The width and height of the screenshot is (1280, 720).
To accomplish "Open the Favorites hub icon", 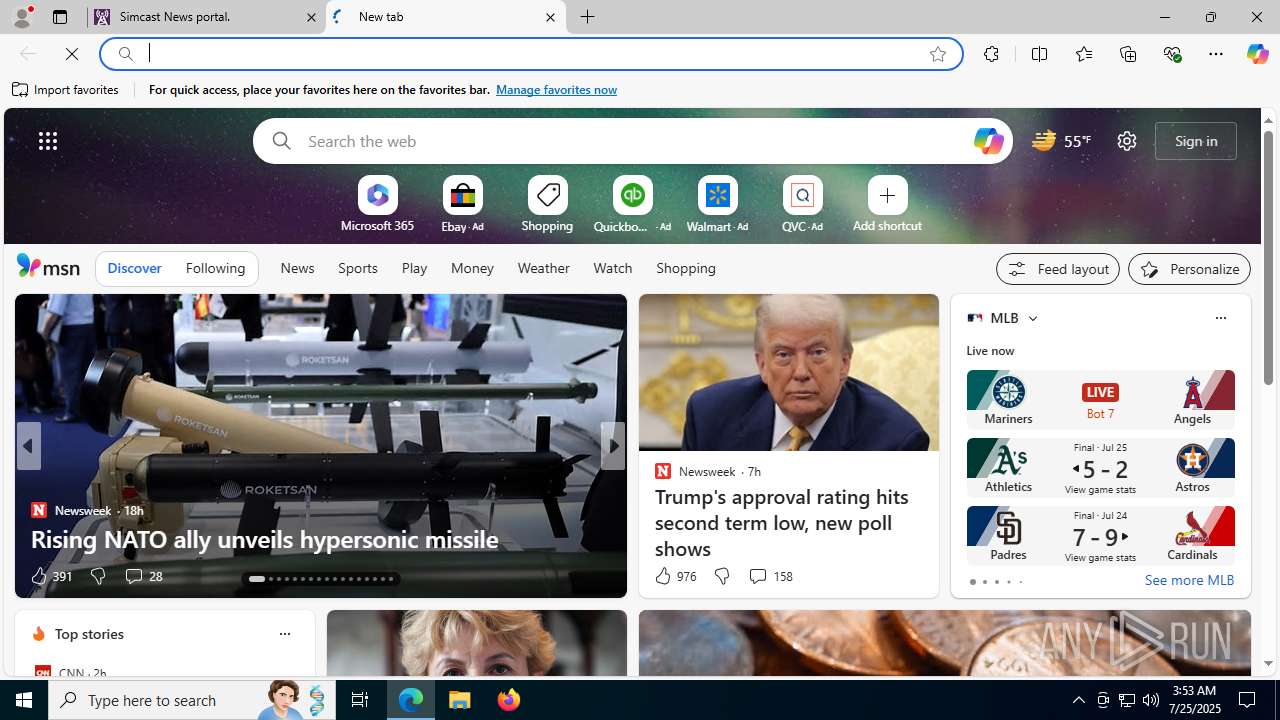I will pyautogui.click(x=1083, y=54).
